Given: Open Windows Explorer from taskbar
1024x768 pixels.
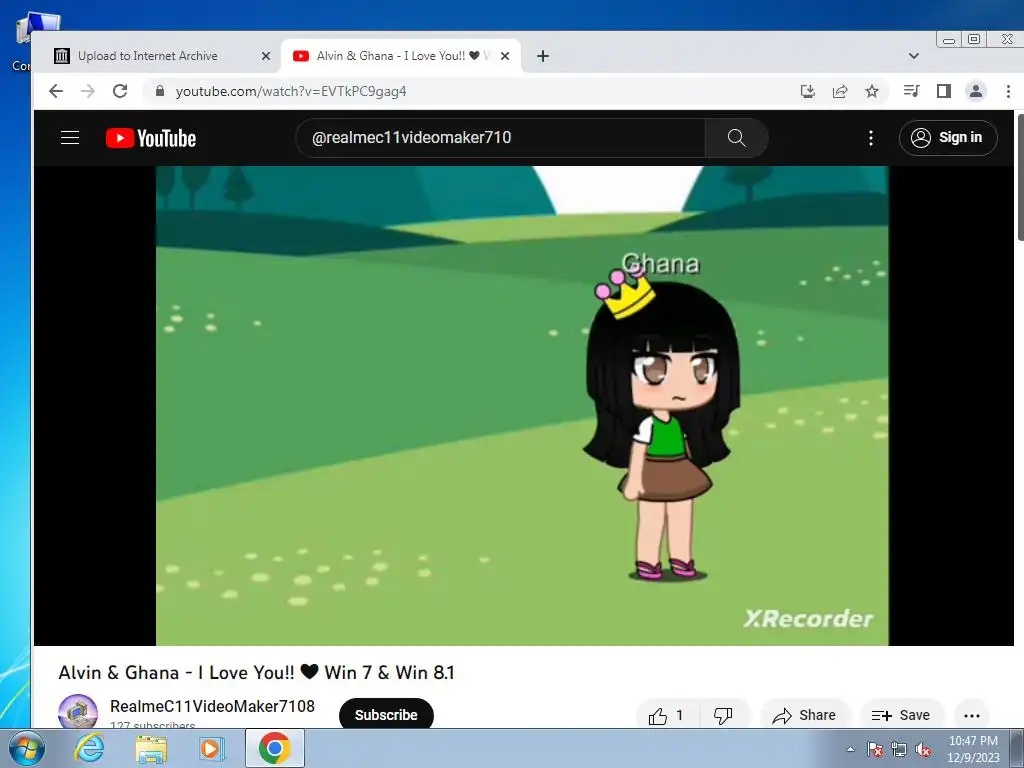Looking at the screenshot, I should pyautogui.click(x=151, y=748).
